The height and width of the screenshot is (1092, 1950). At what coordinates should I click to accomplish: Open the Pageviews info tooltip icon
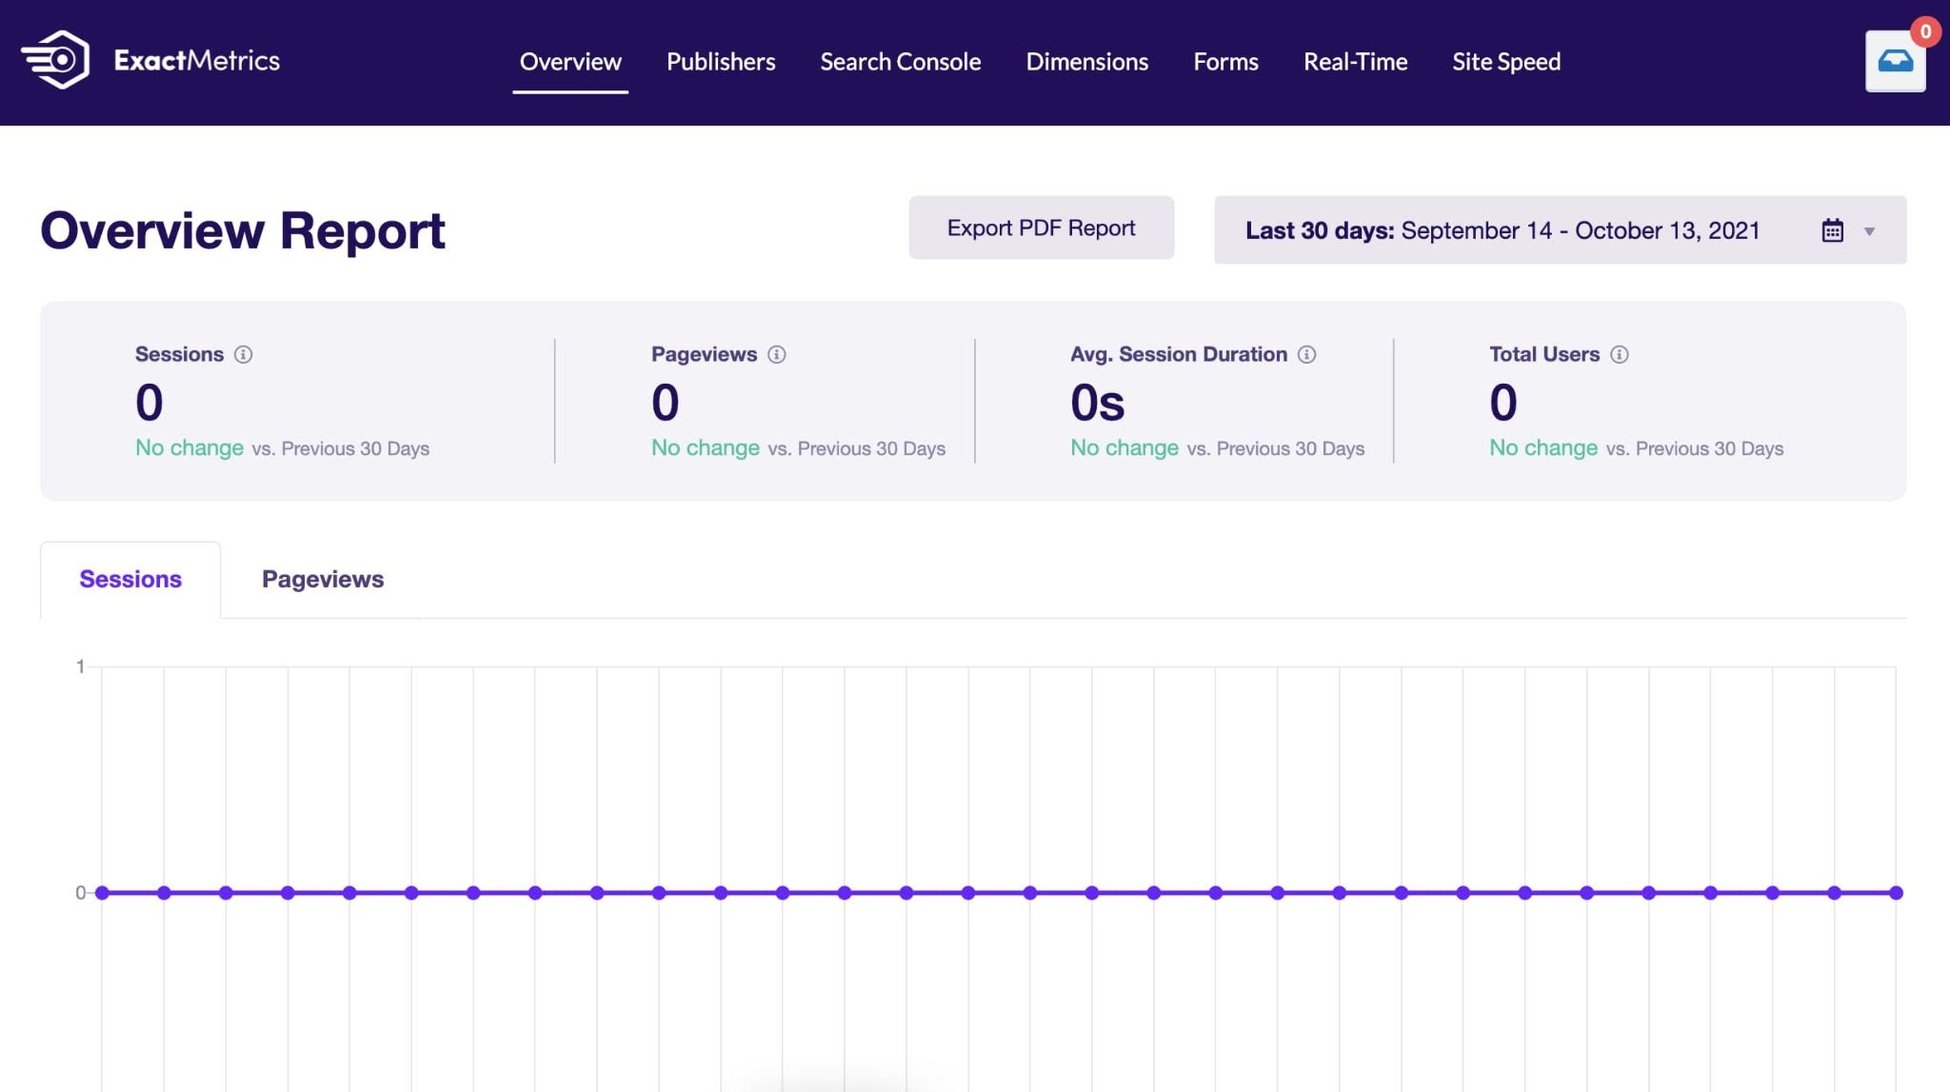coord(776,354)
